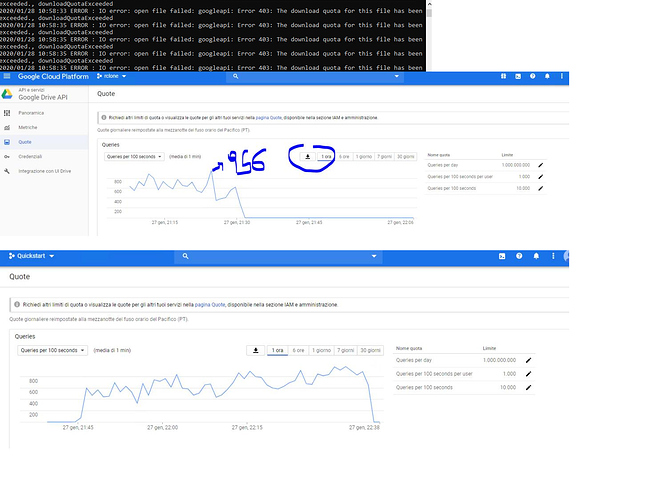This screenshot has height=500, width=666.
Task: Edit Queries per day quota in rclone console
Action: pos(540,165)
